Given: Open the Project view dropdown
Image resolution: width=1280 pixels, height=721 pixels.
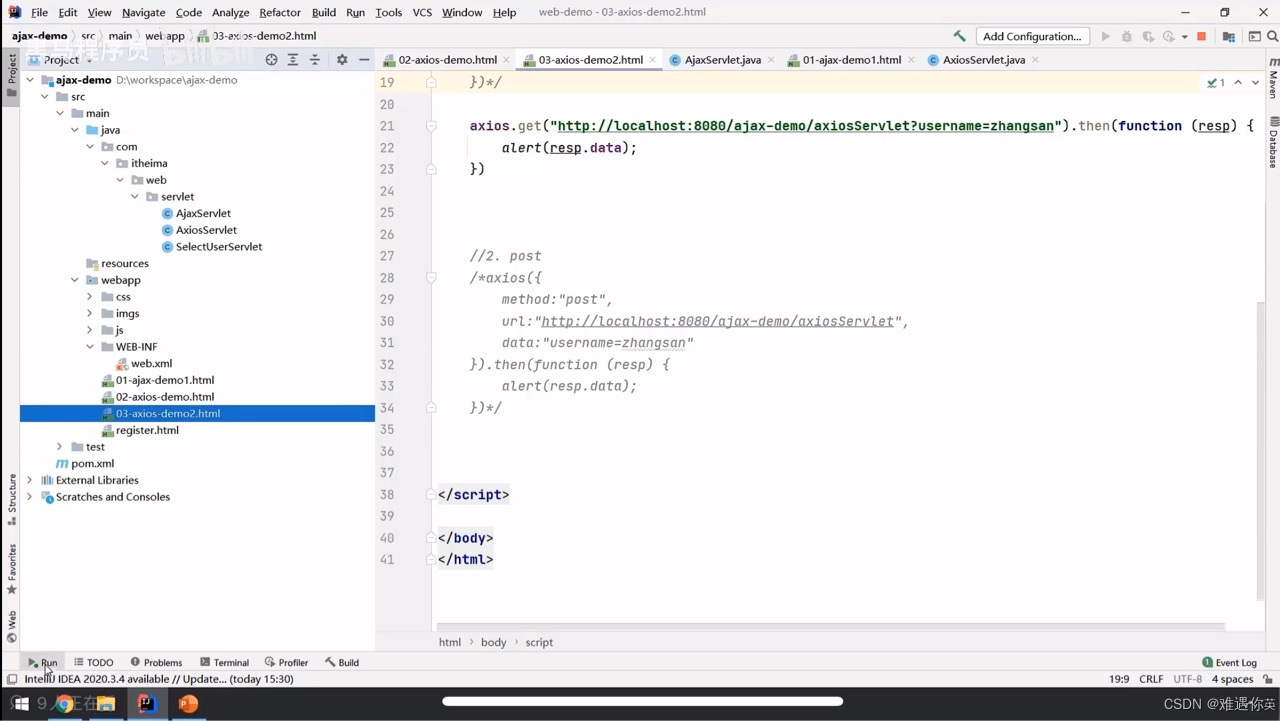Looking at the screenshot, I should point(61,60).
